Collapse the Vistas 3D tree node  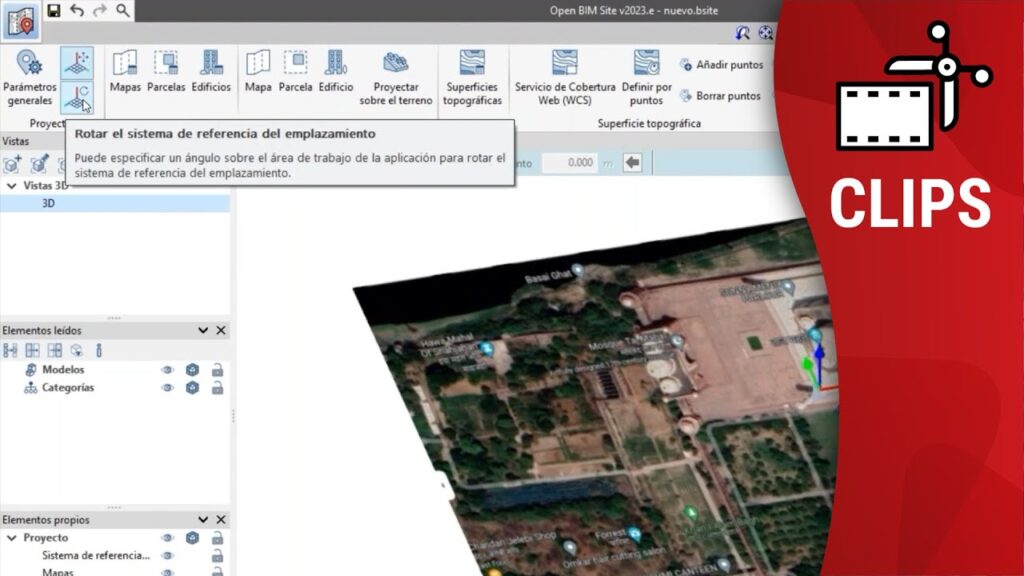[x=11, y=186]
